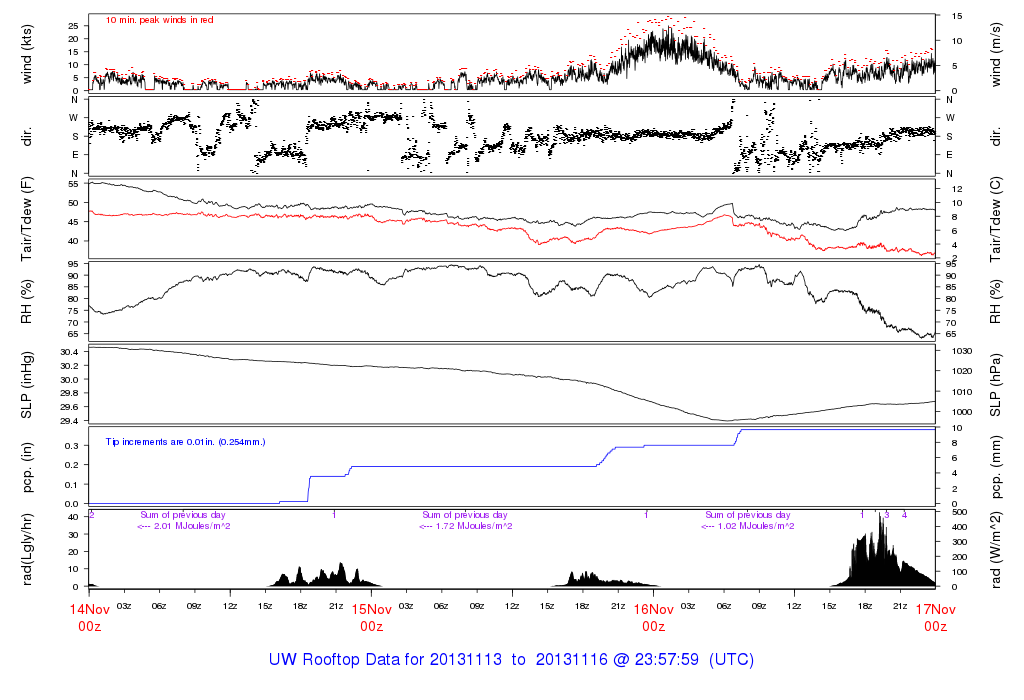Select the '1030' hPa axis value

click(x=963, y=351)
